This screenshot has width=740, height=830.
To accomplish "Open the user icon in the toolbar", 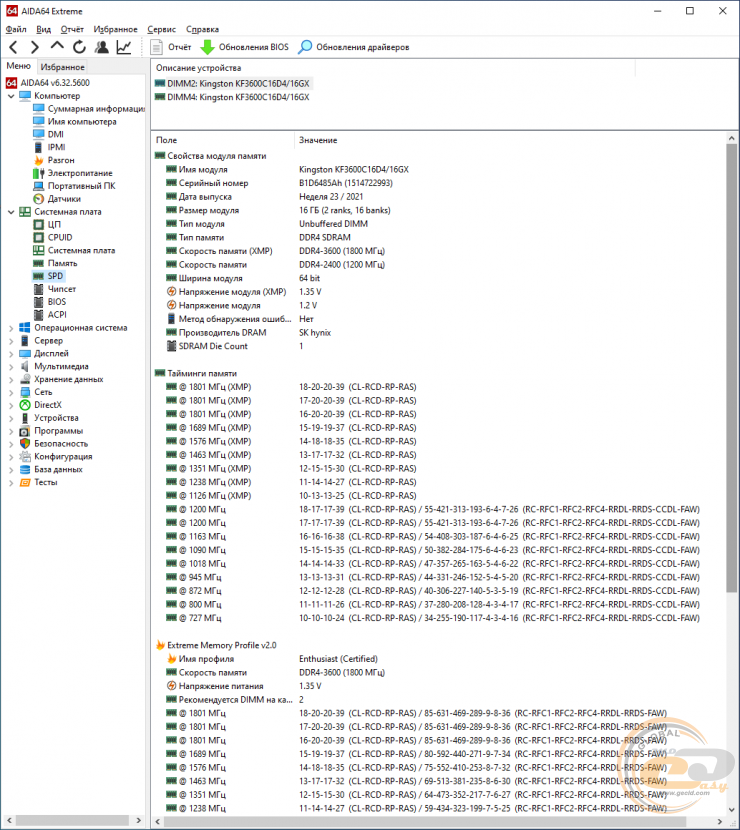I will 101,47.
